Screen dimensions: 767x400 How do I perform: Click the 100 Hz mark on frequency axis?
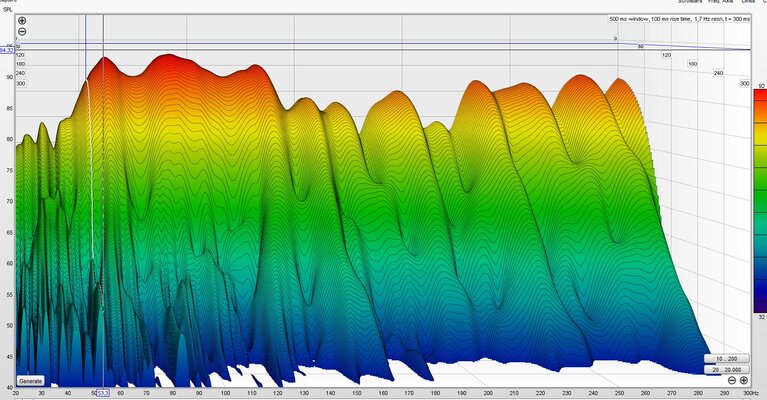[225, 393]
